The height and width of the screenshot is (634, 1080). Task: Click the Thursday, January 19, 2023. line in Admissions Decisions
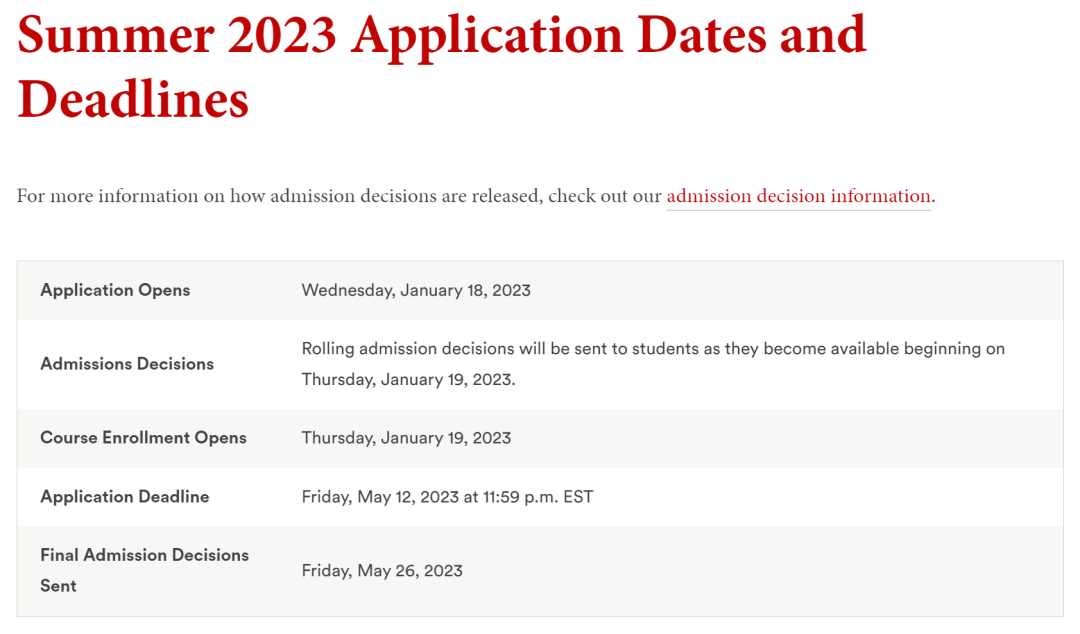tap(408, 380)
